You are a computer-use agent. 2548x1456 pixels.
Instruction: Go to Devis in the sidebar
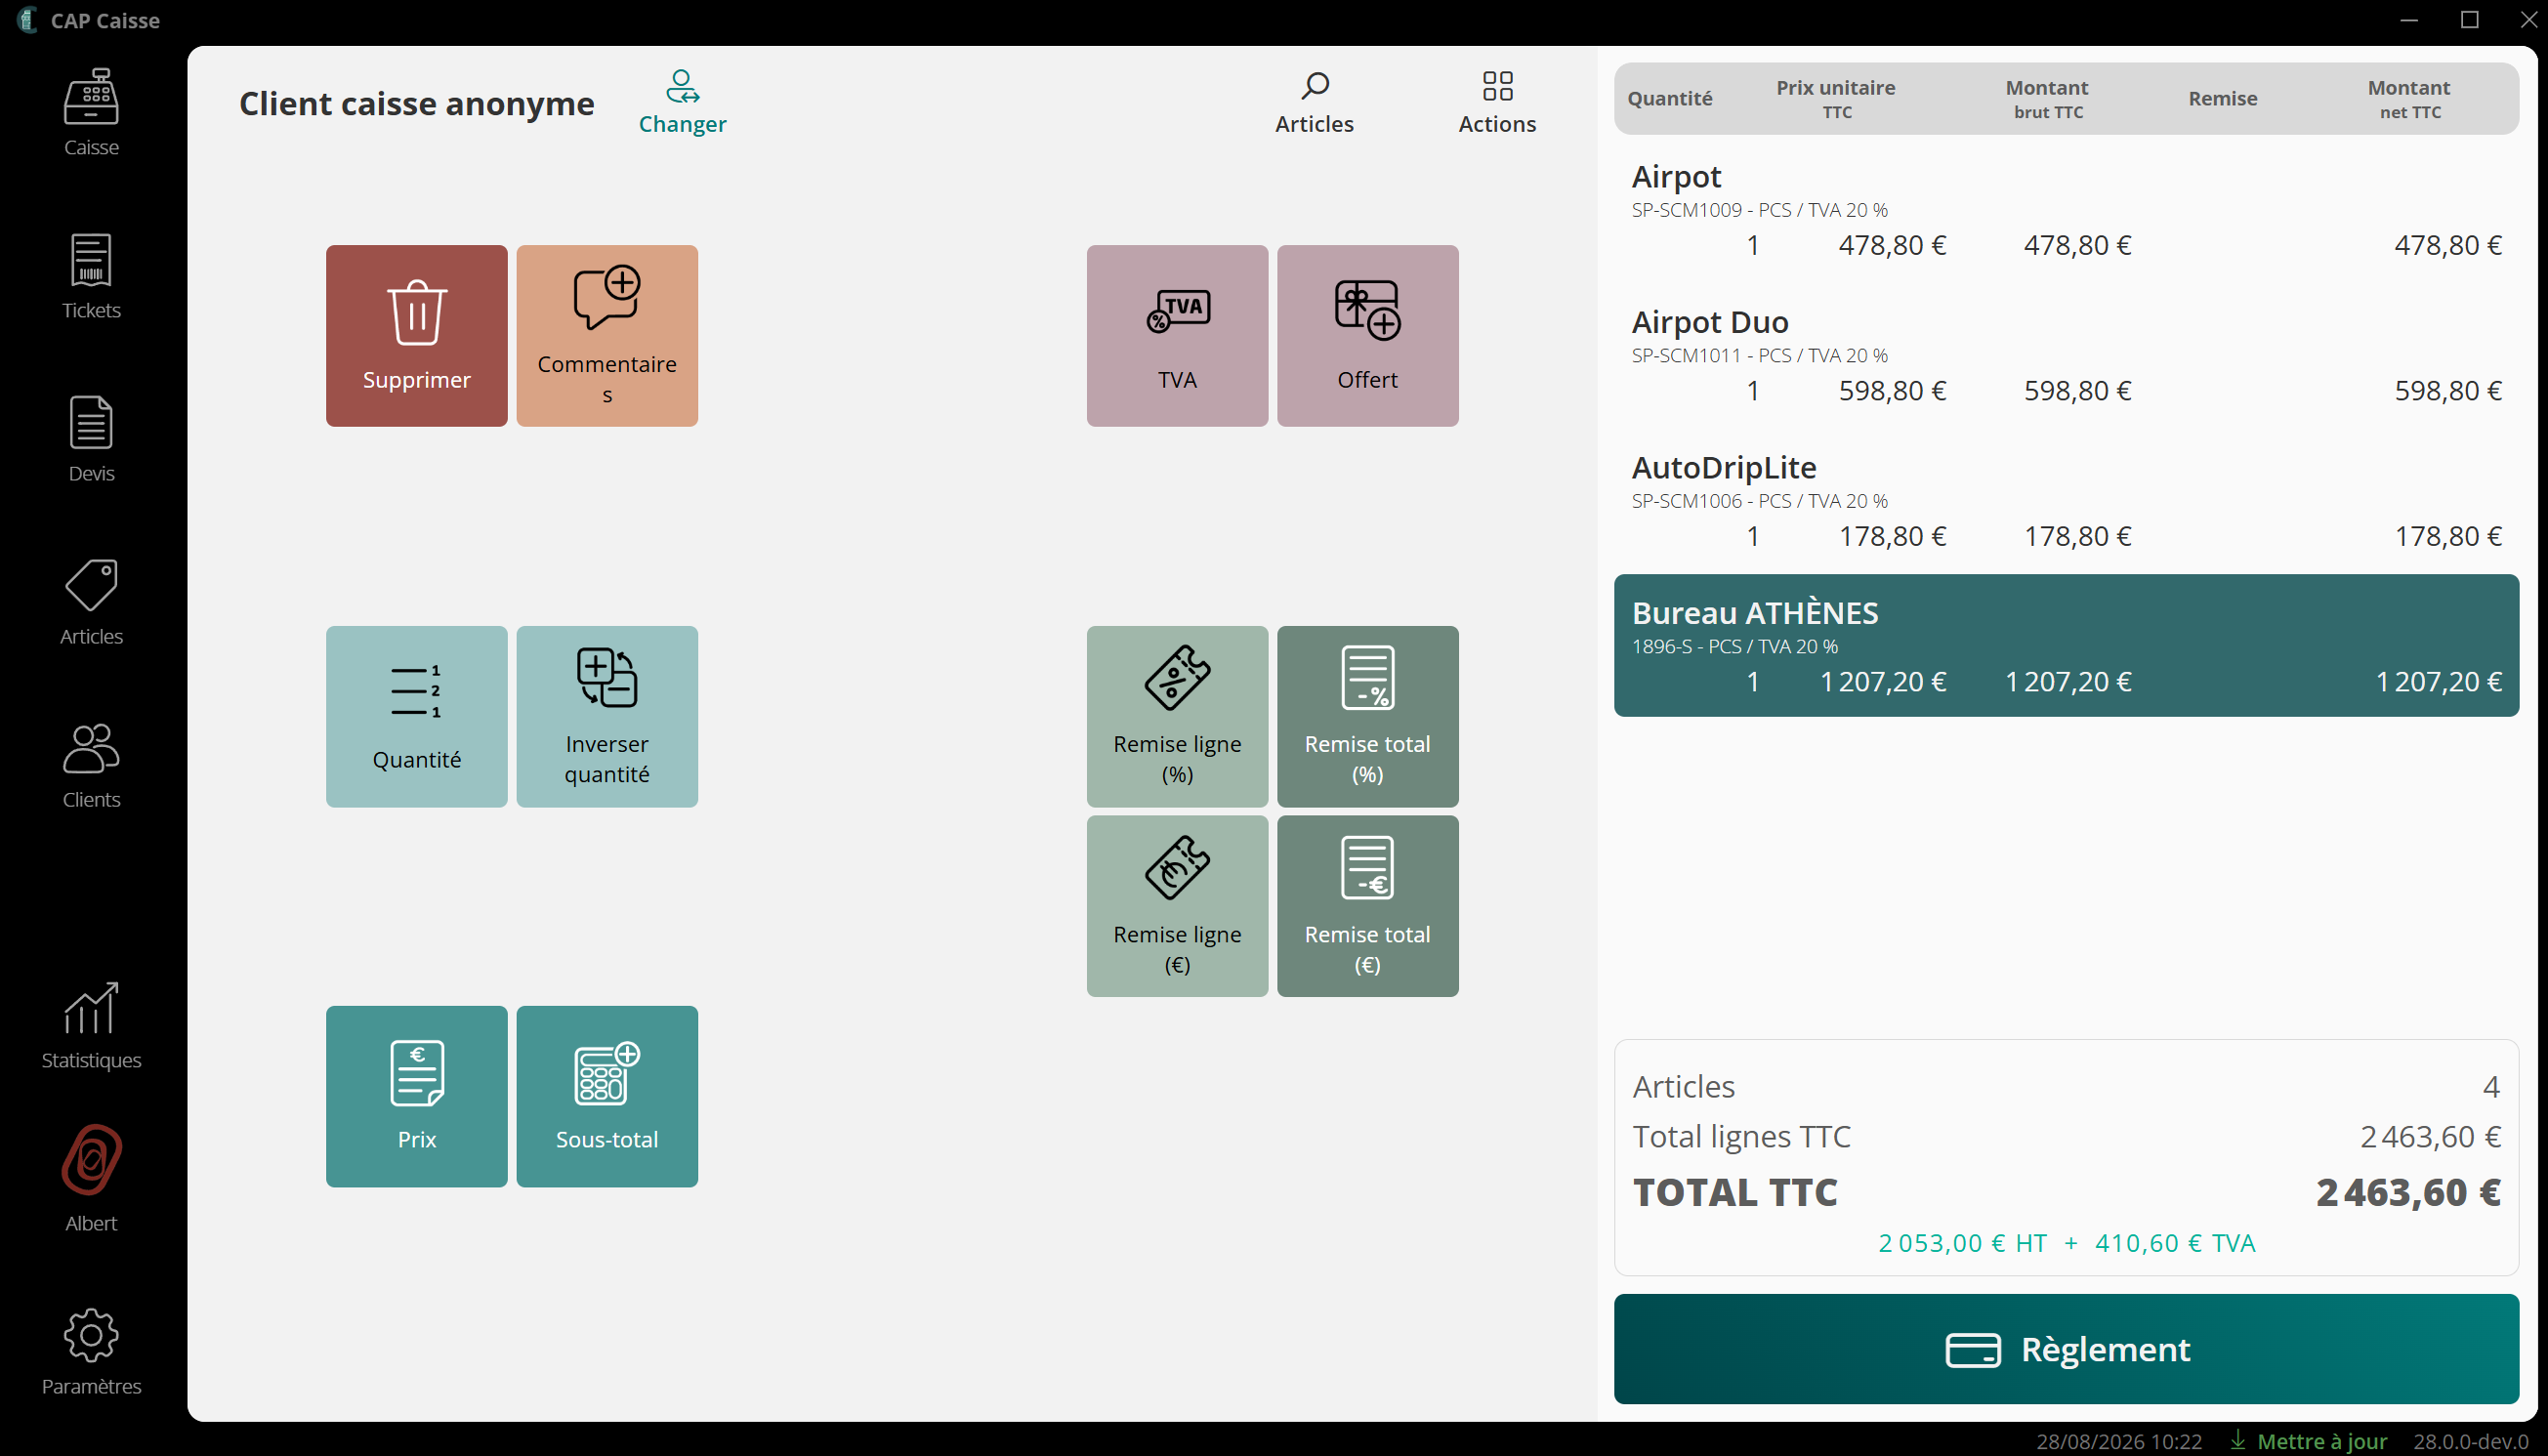(91, 439)
